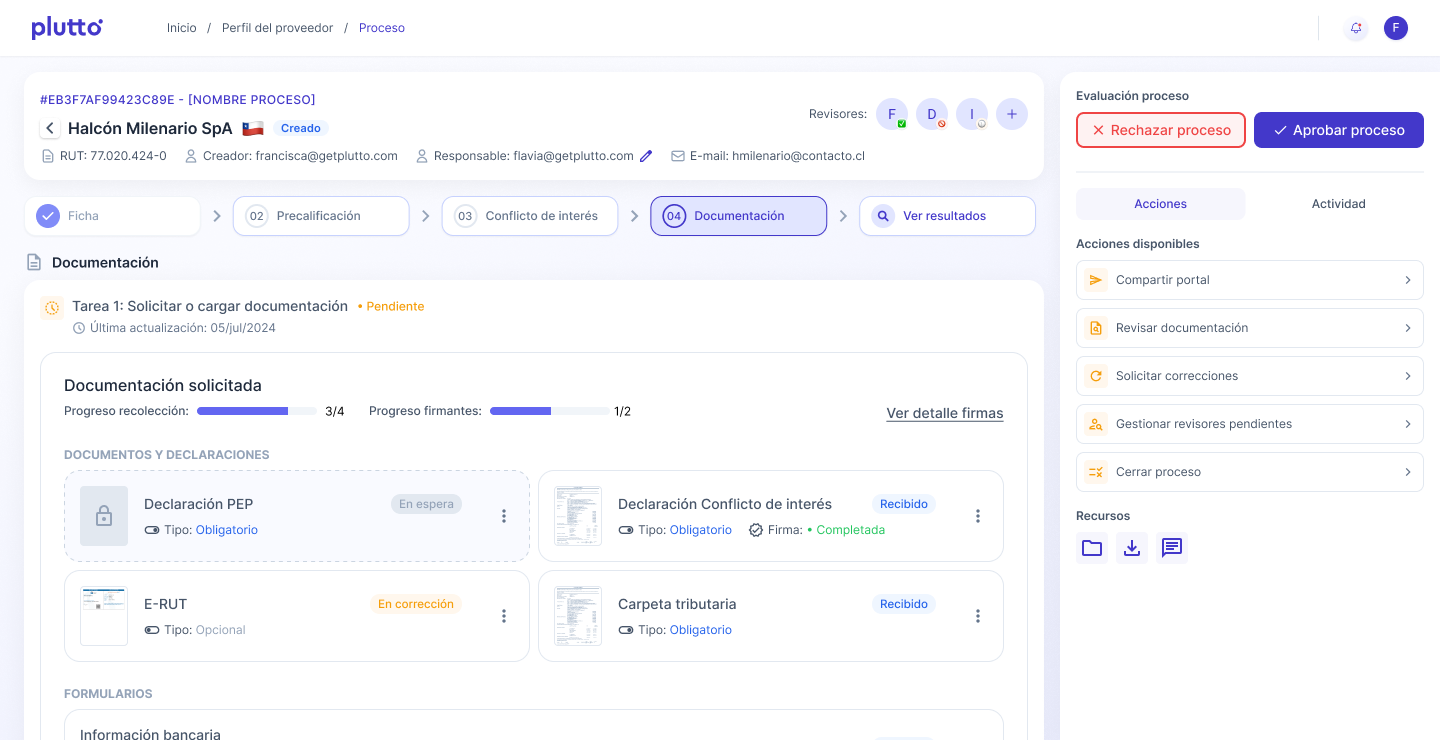Click the notification bell icon

tap(1356, 28)
